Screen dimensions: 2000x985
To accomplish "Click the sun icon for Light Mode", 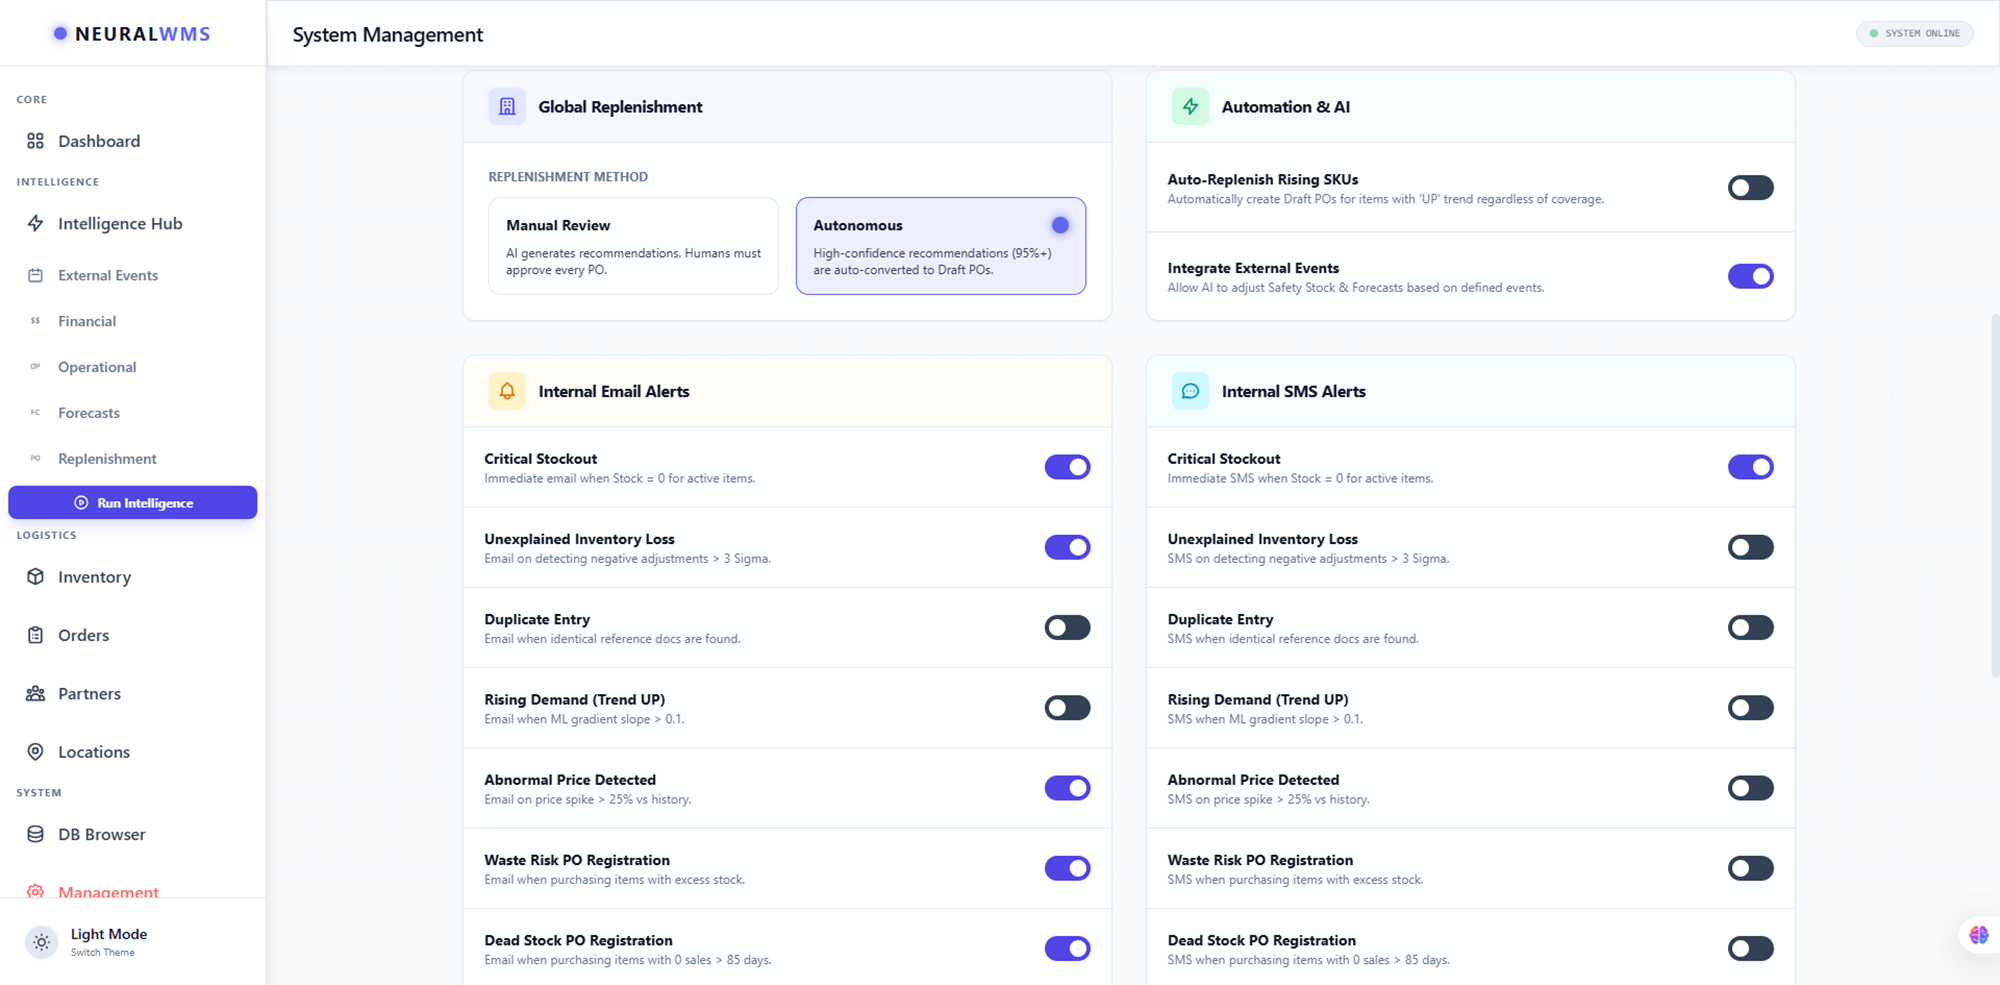I will [x=41, y=942].
